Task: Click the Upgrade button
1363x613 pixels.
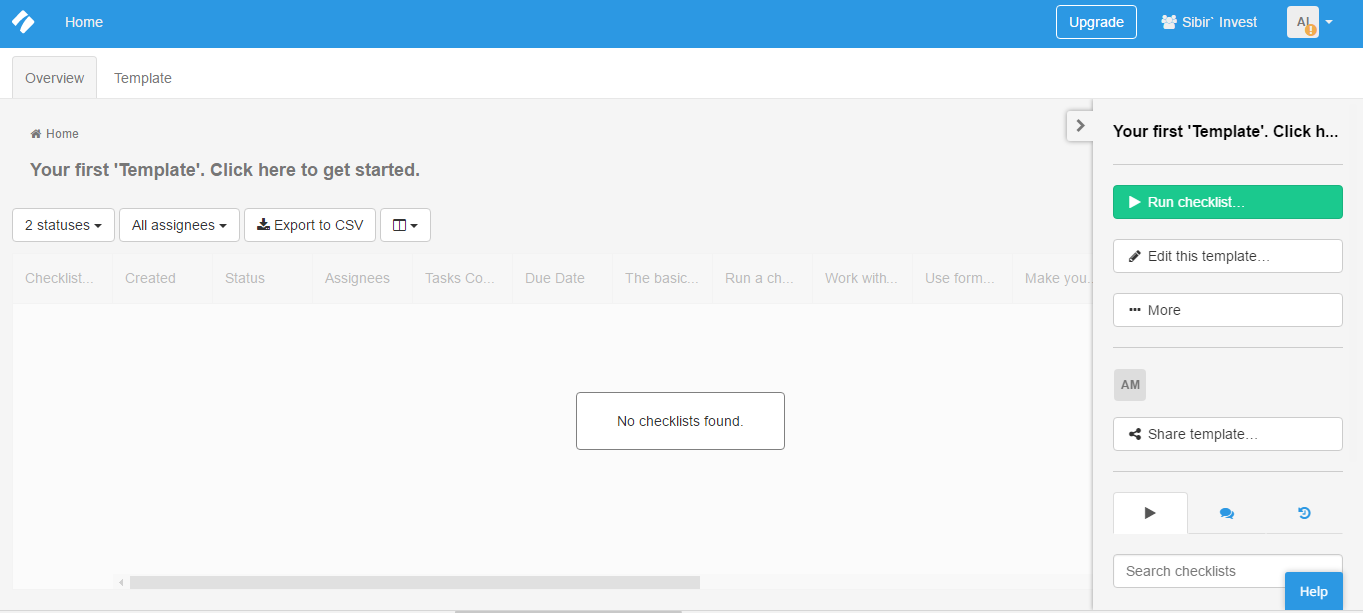Action: (x=1096, y=22)
